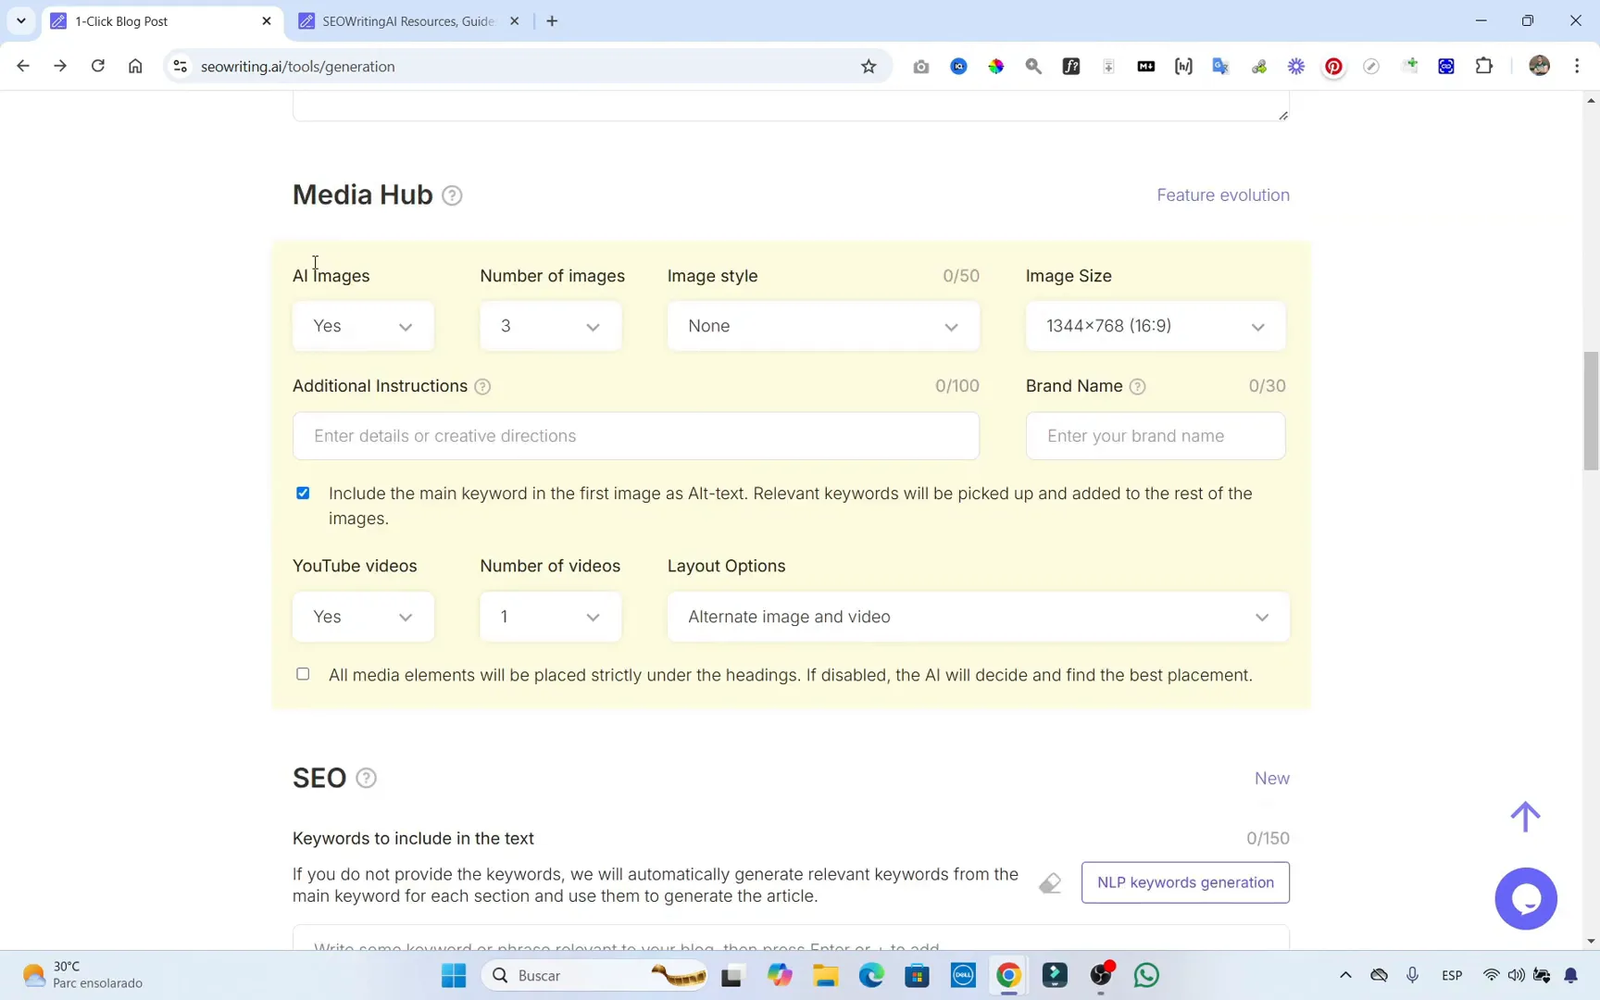The image size is (1600, 1000).
Task: Click the browser extensions puzzle icon
Action: click(x=1484, y=66)
